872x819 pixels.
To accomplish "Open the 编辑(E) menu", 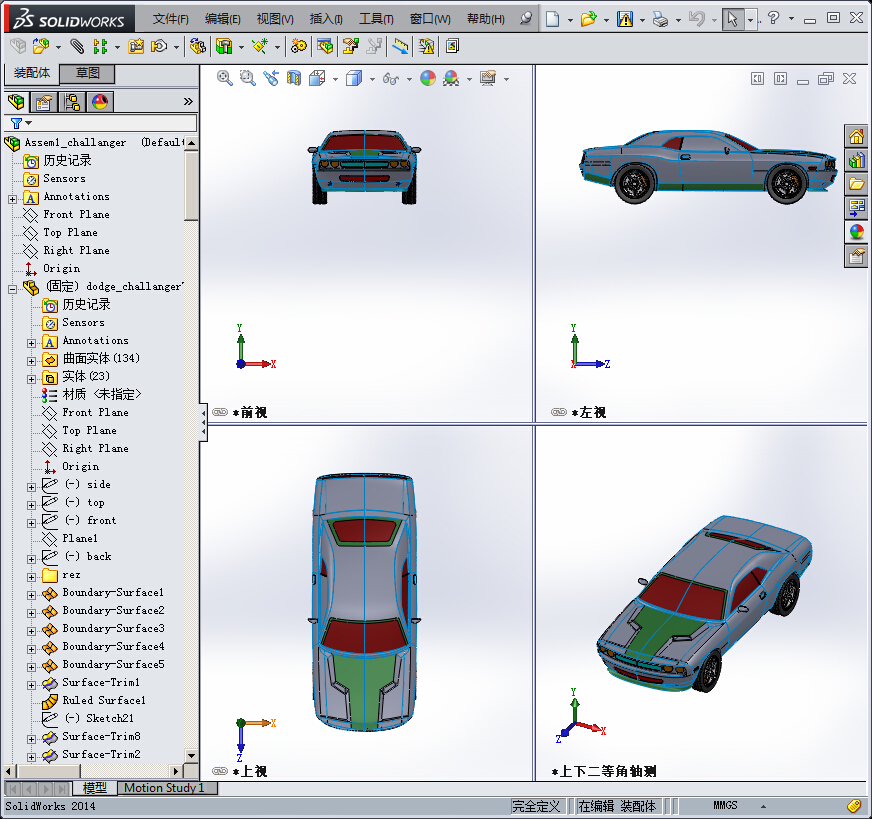I will click(x=222, y=19).
